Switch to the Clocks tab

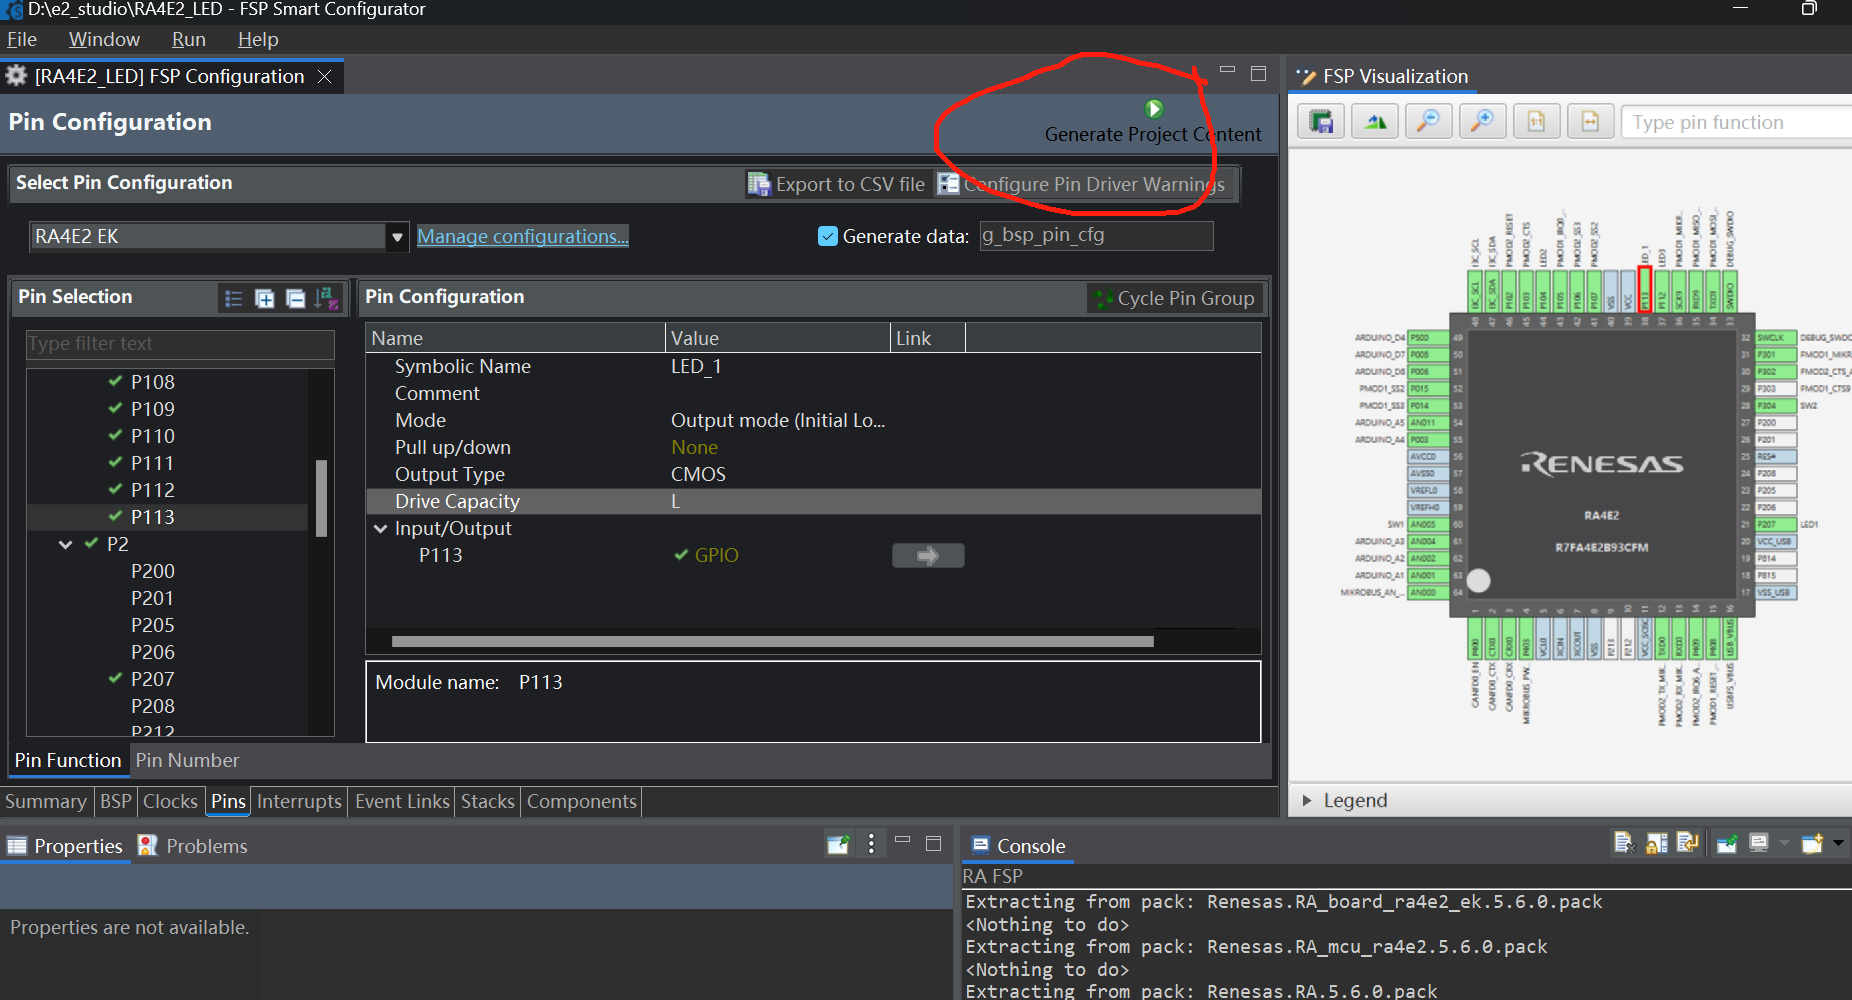[x=170, y=802]
